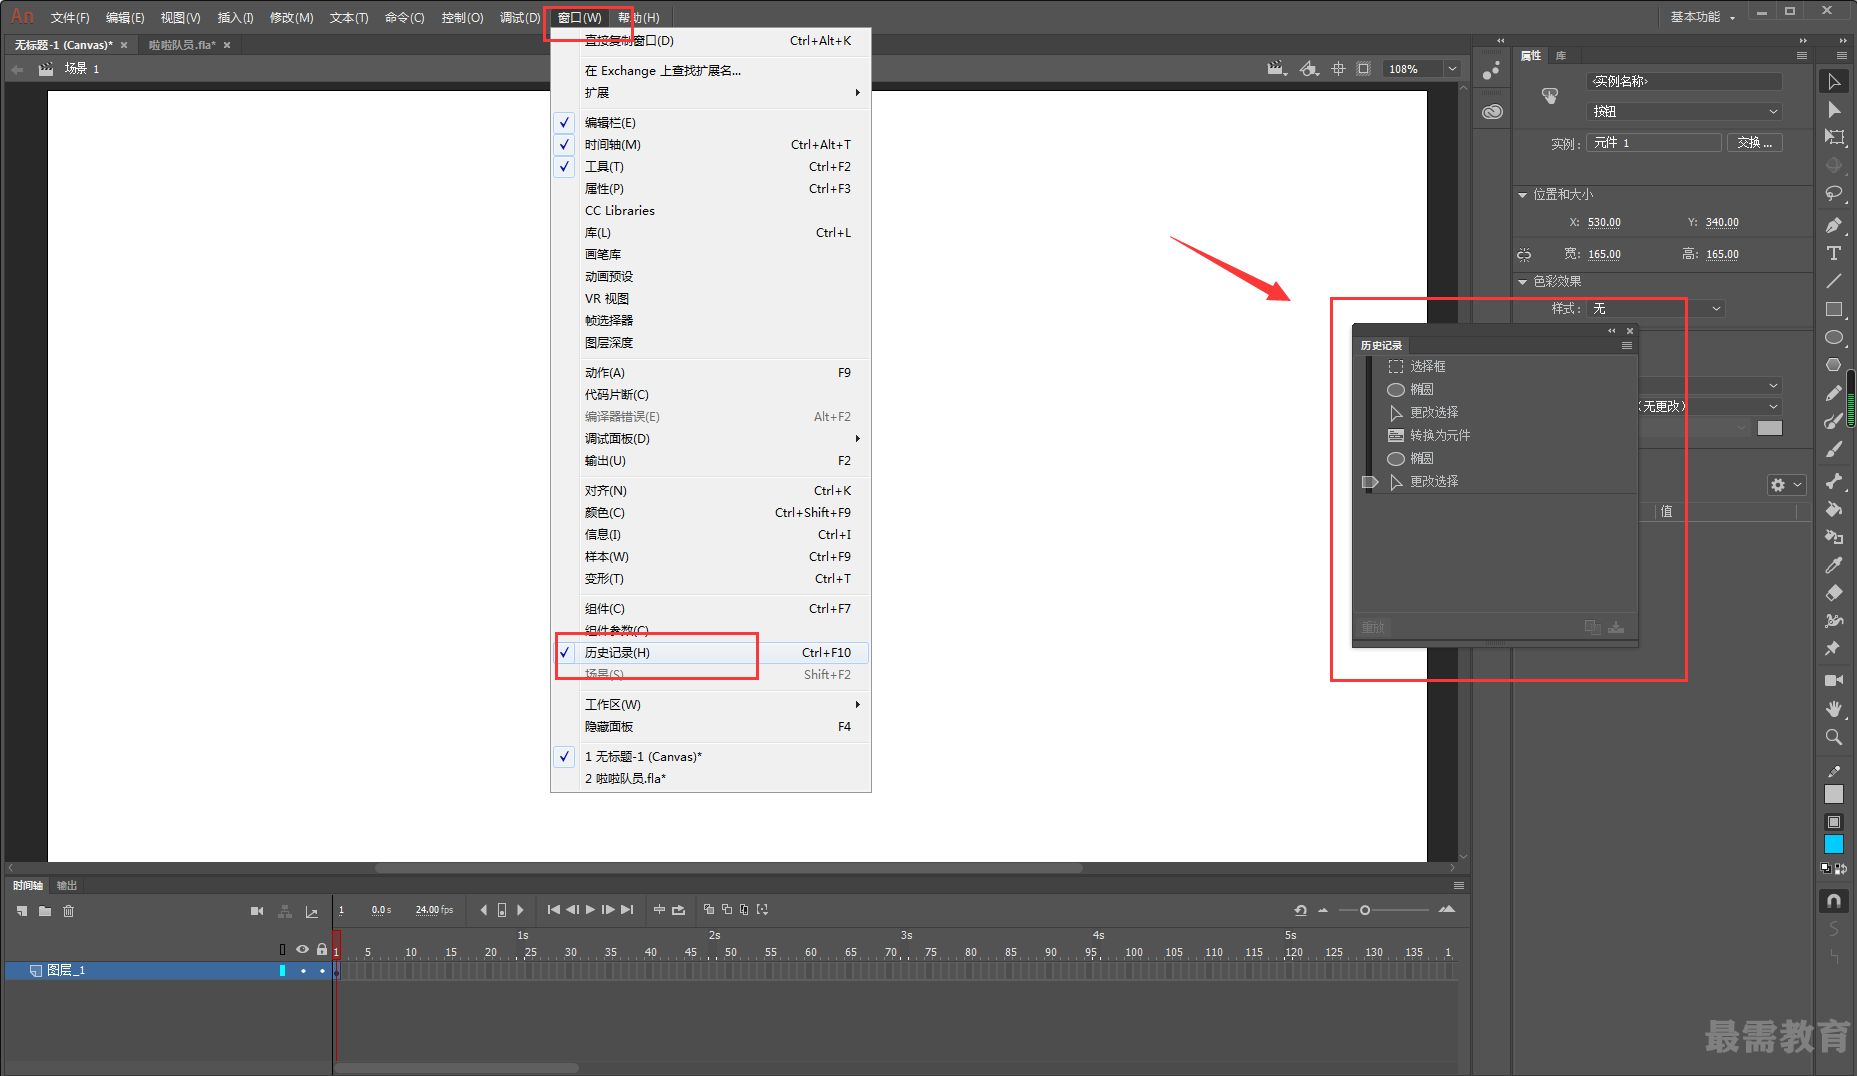The height and width of the screenshot is (1076, 1857).
Task: Open the zoom 108% dropdown
Action: point(1452,69)
